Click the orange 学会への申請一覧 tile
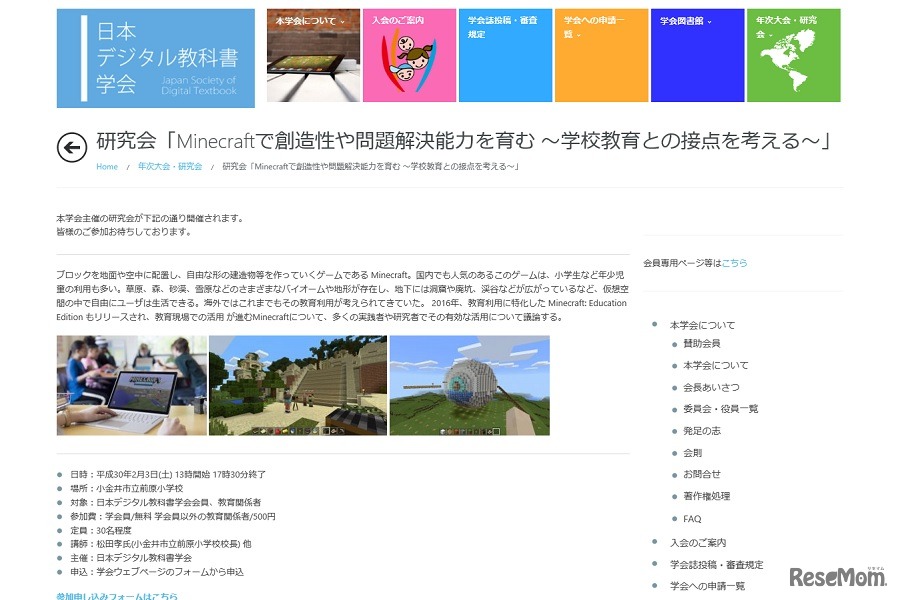Viewport: 900px width, 600px height. [601, 55]
